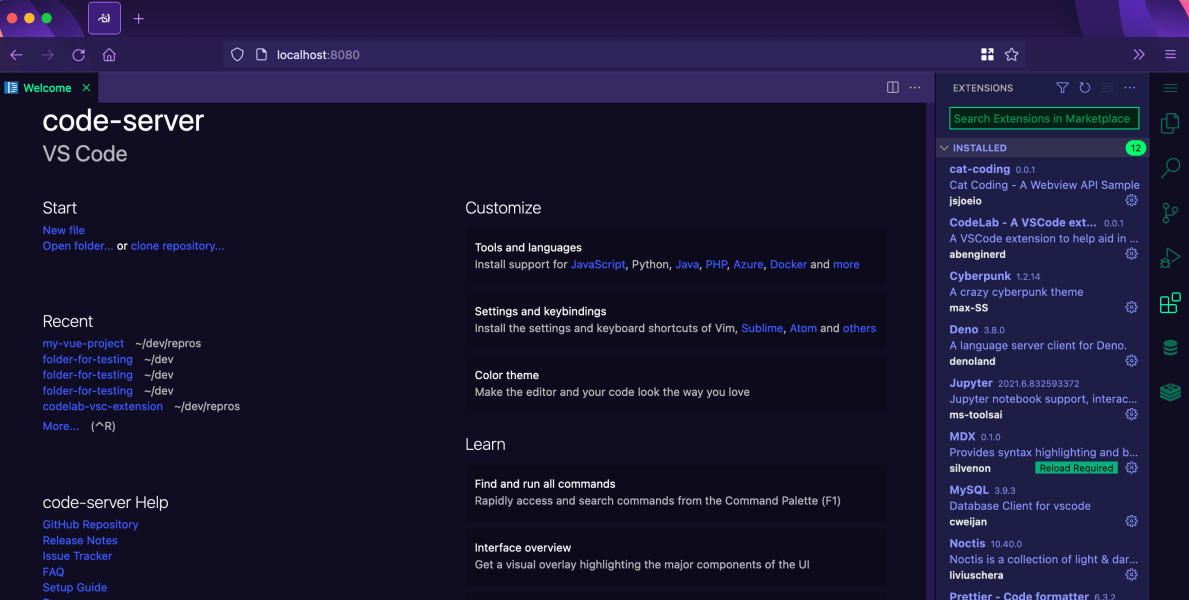Open the database view icon
1189x600 pixels.
click(x=1169, y=348)
